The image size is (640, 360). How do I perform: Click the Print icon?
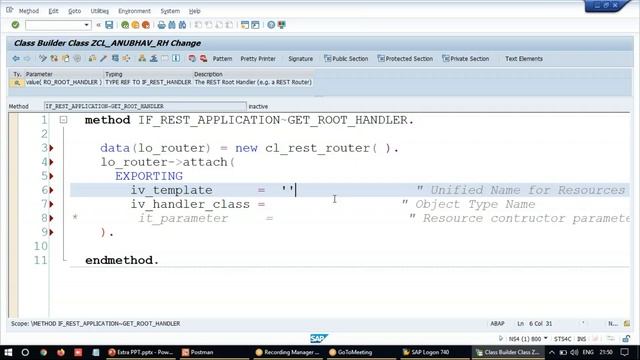point(162,25)
